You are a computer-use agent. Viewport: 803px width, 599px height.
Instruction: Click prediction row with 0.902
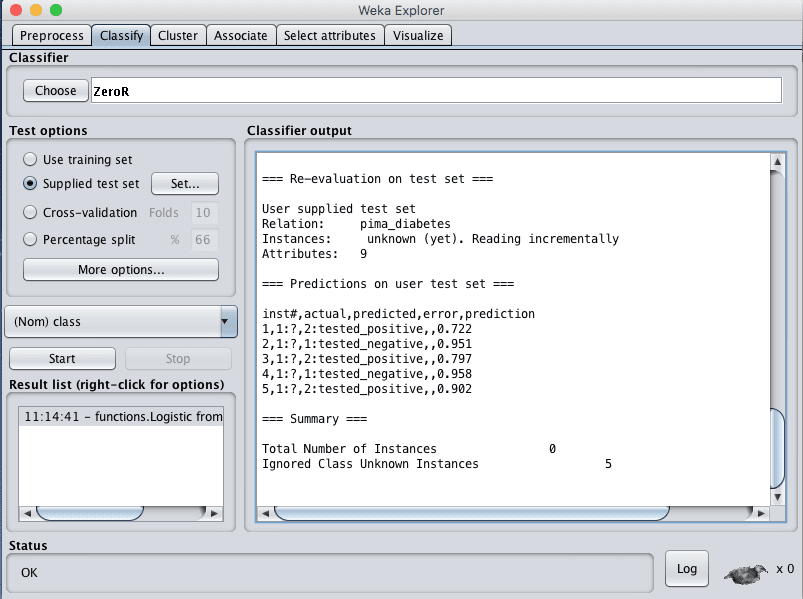367,389
